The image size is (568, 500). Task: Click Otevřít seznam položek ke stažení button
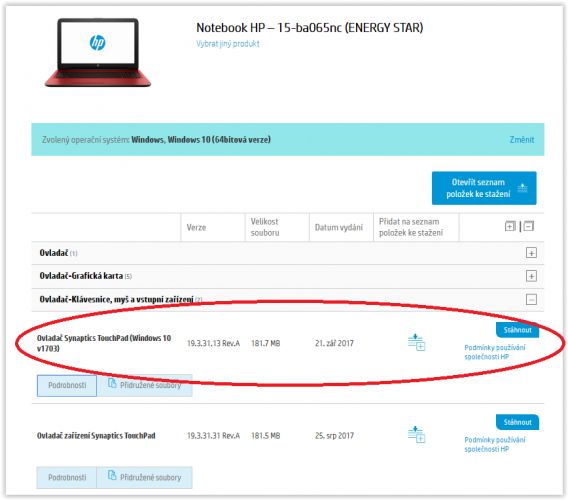(484, 188)
